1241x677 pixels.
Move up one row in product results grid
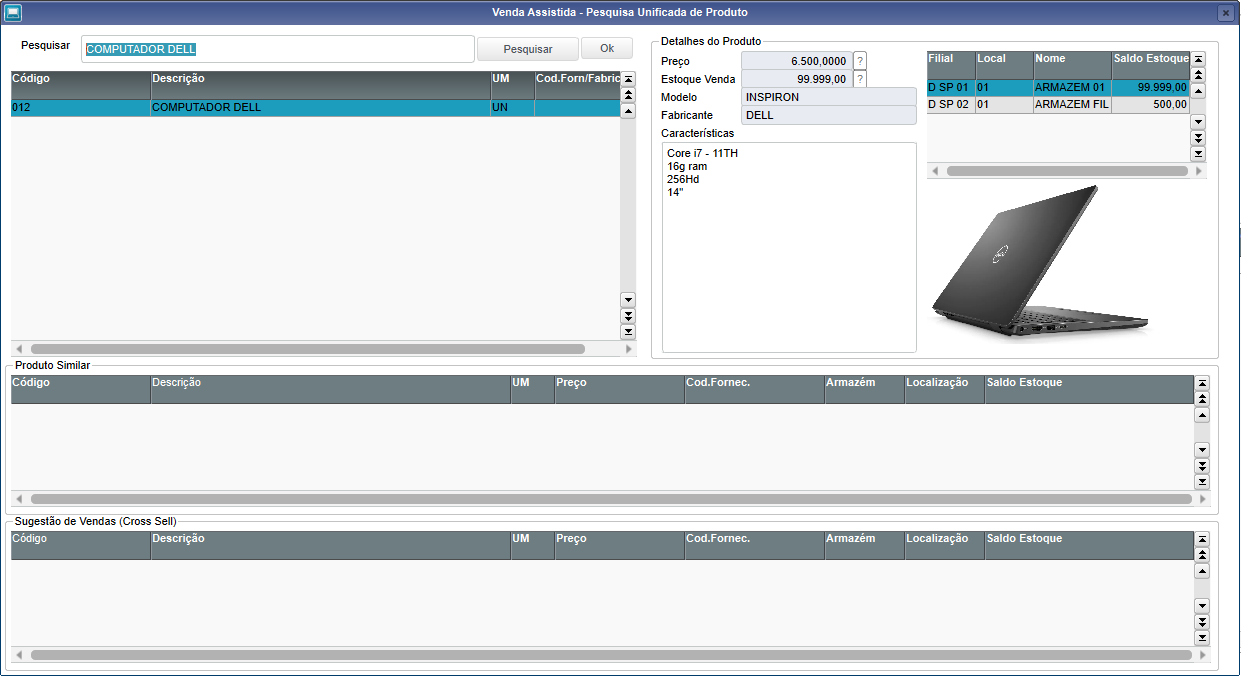click(628, 111)
